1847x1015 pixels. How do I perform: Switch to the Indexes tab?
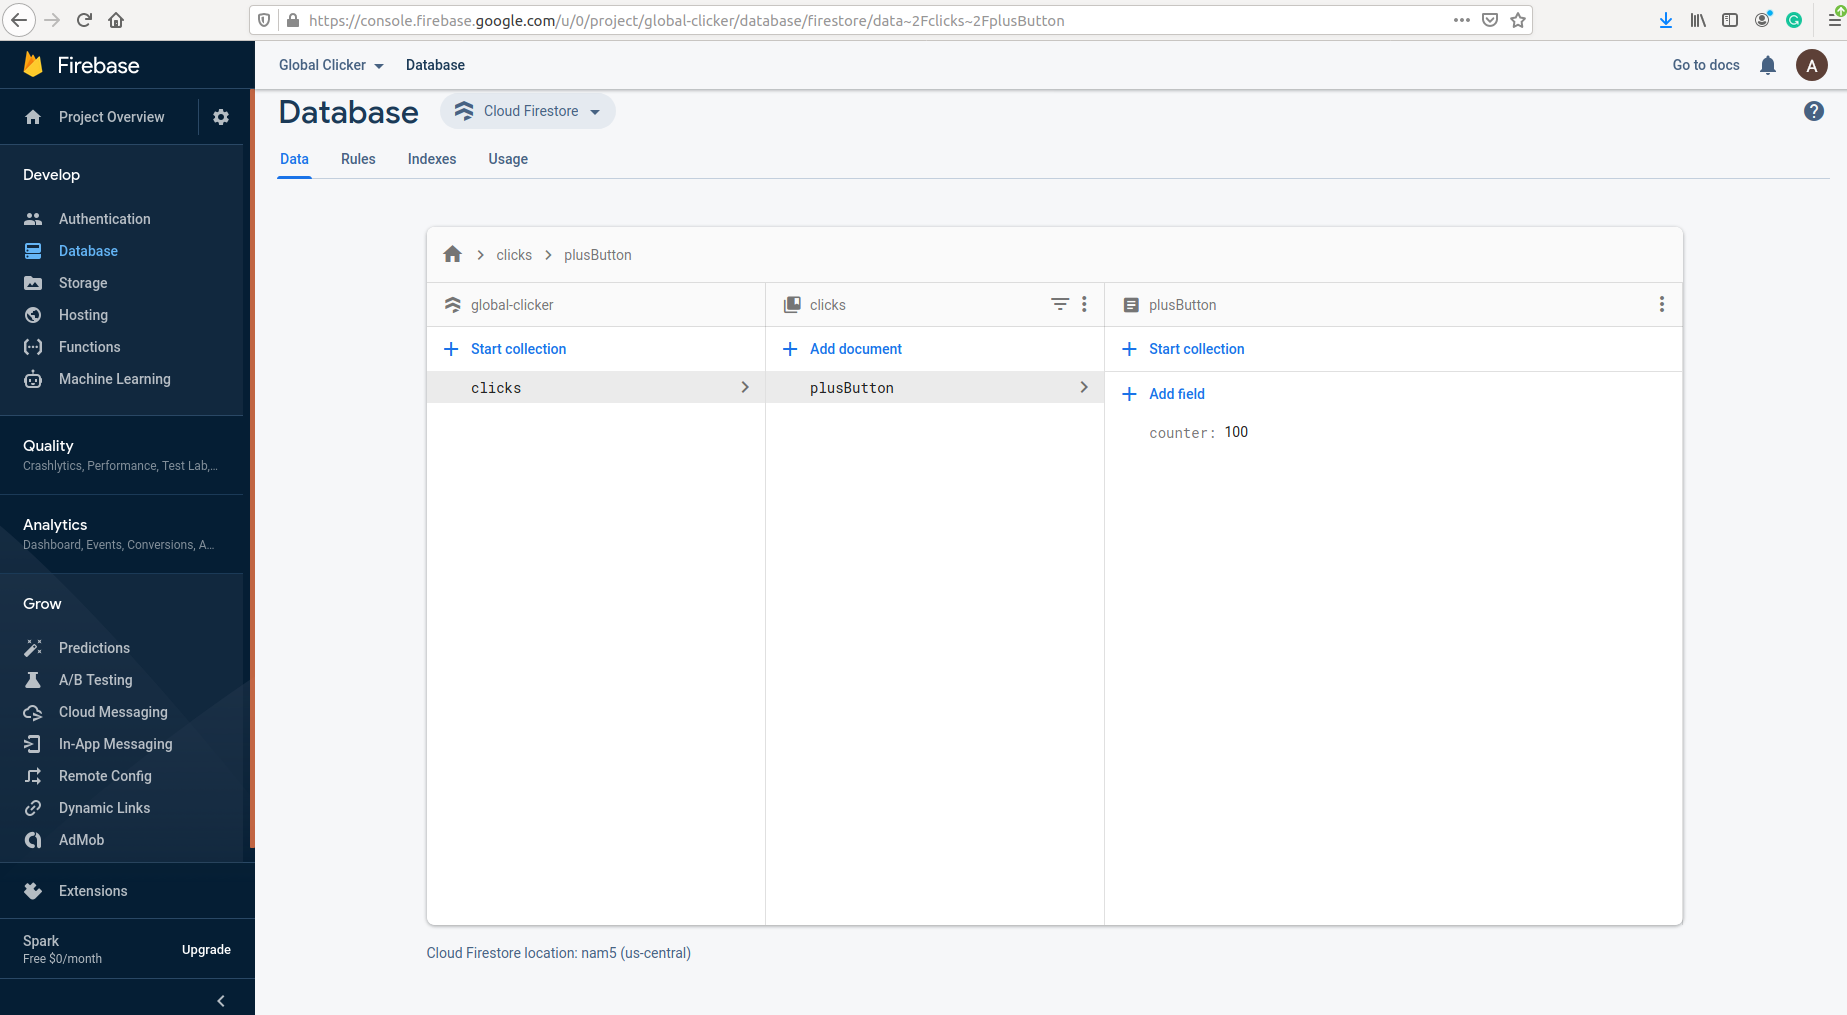tap(431, 159)
